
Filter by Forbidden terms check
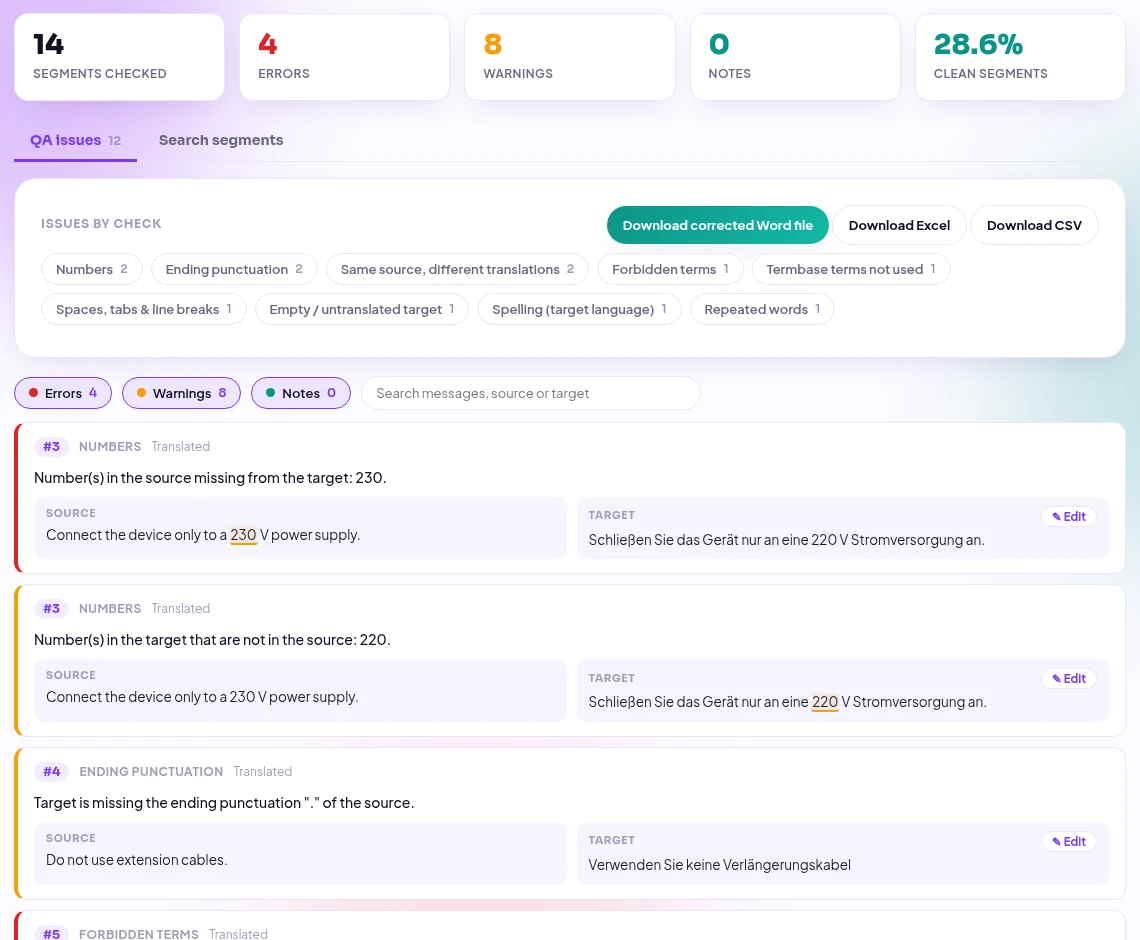pyautogui.click(x=670, y=269)
